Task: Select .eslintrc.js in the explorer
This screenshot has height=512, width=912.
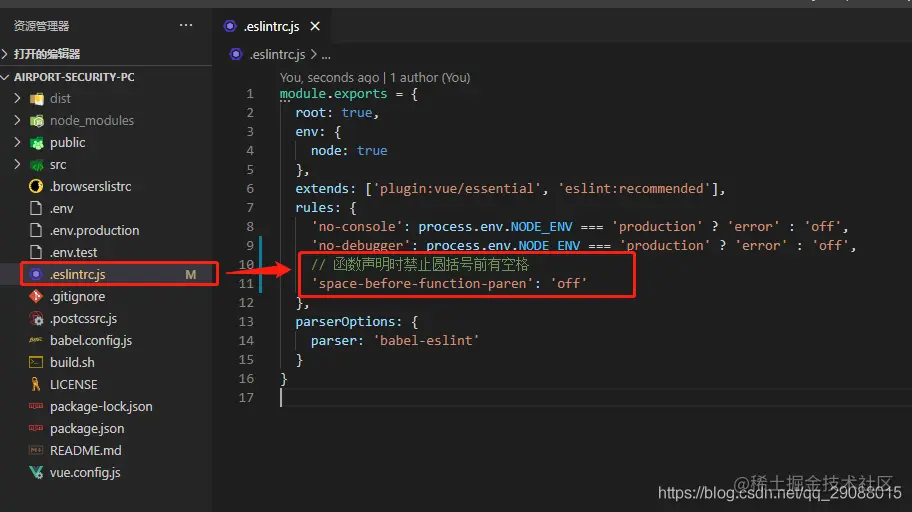Action: [78, 274]
